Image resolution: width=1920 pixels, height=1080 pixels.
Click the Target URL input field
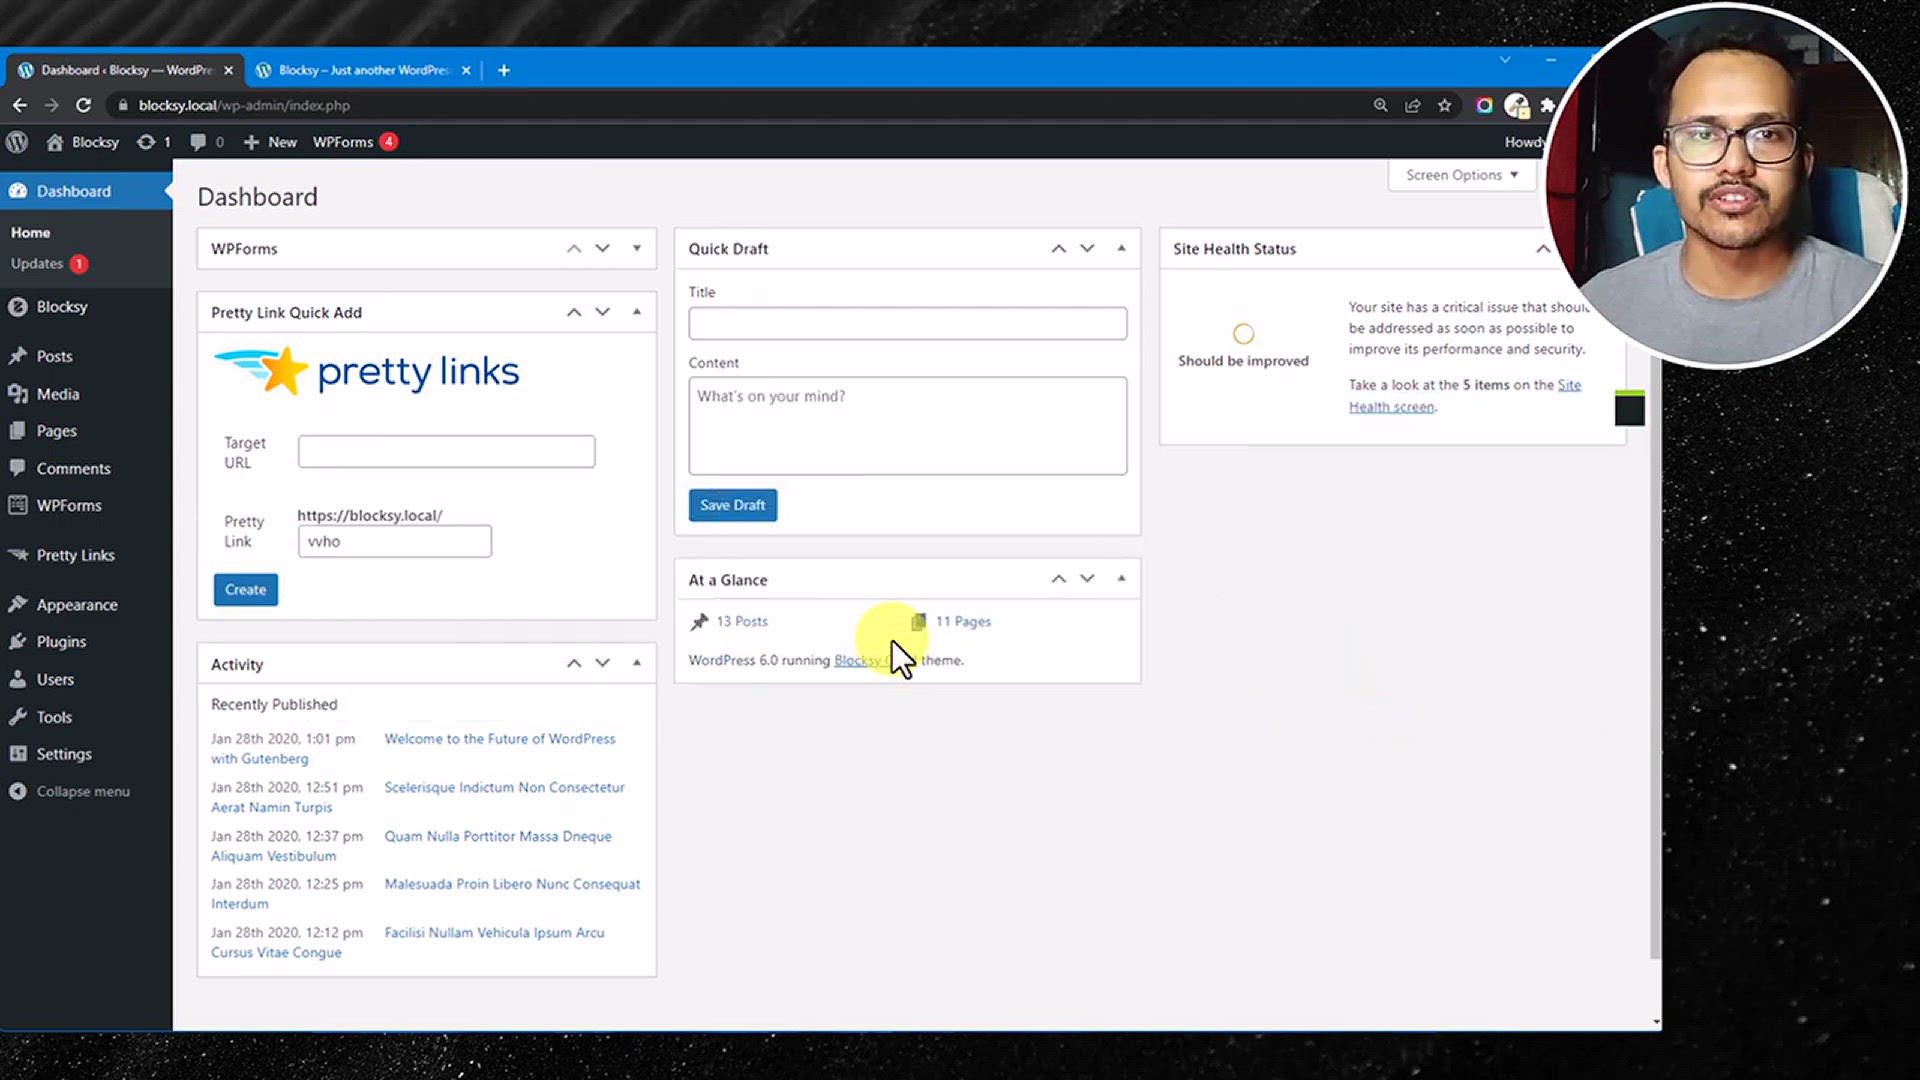(x=446, y=451)
